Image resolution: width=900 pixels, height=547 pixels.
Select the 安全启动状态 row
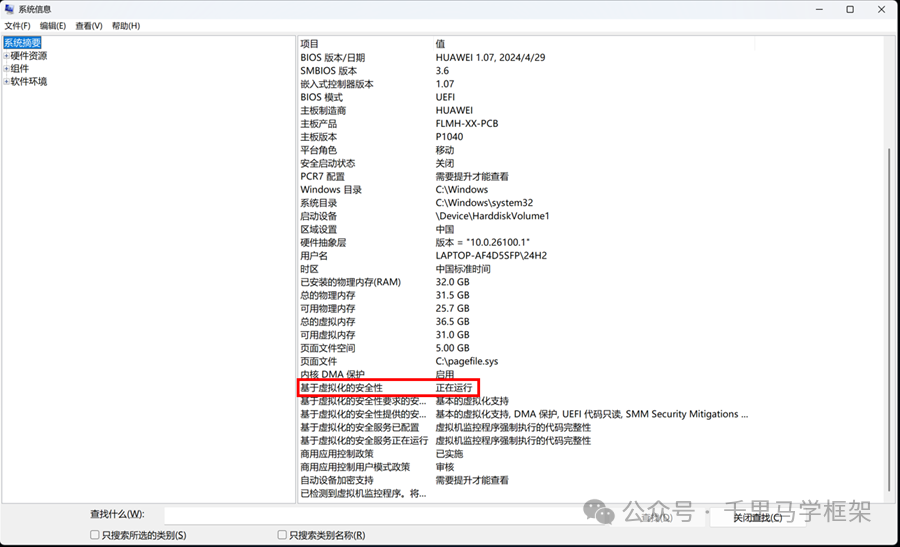pos(526,163)
